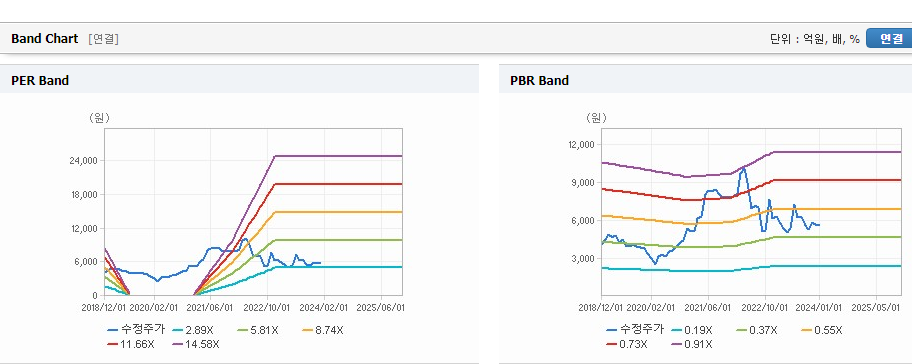Image resolution: width=912 pixels, height=364 pixels.
Task: Toggle the 14.58X legend entry
Action: (195, 344)
